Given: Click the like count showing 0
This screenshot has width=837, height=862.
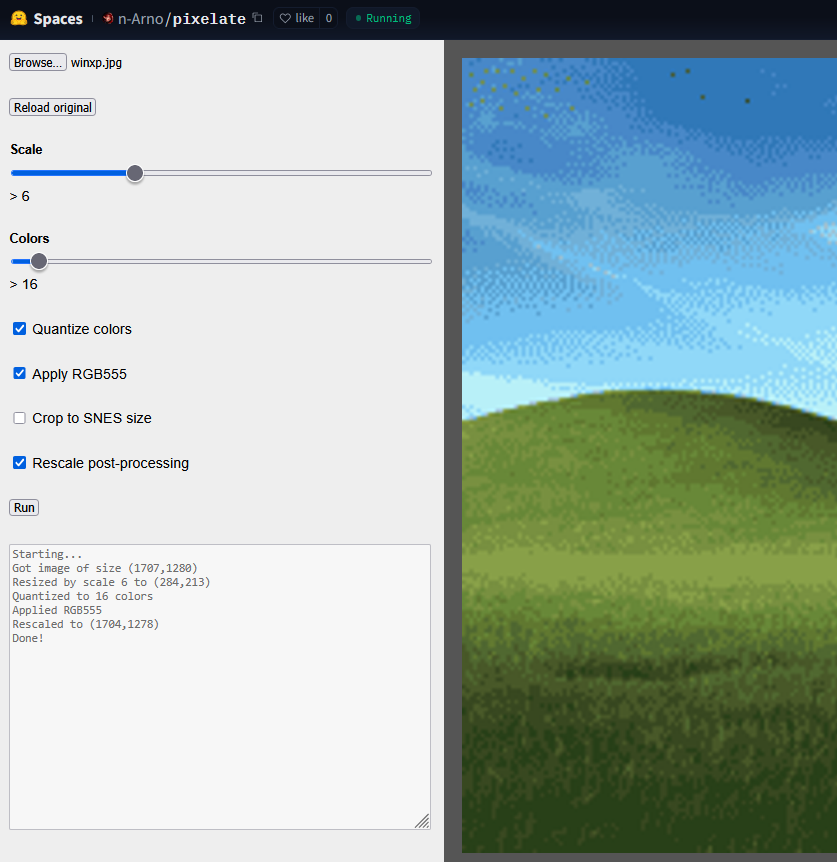Looking at the screenshot, I should tap(329, 18).
